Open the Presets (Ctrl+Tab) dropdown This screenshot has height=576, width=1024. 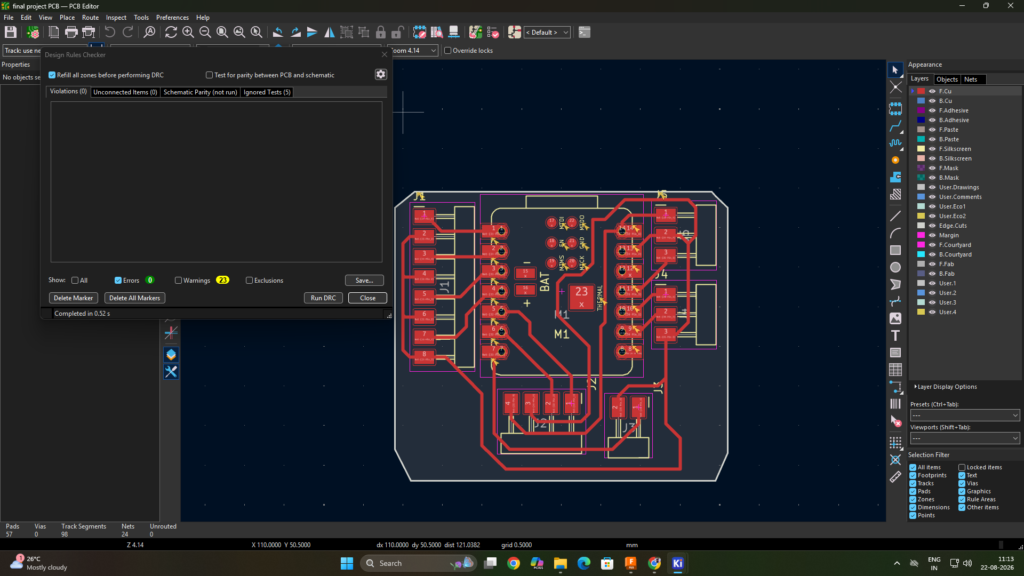(965, 415)
